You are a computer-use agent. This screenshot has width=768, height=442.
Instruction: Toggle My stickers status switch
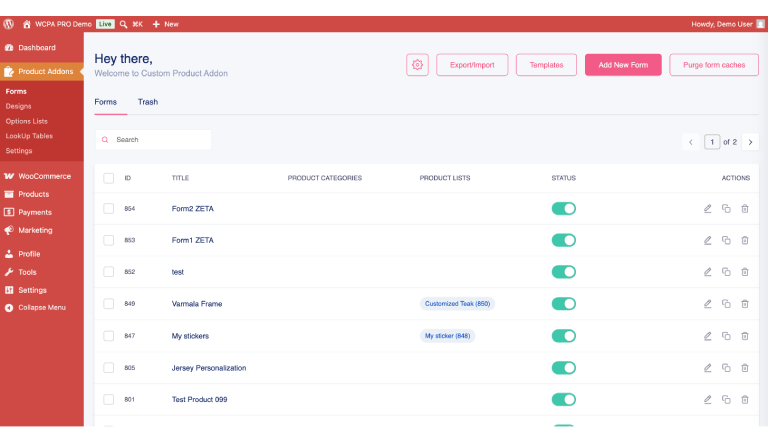click(564, 336)
